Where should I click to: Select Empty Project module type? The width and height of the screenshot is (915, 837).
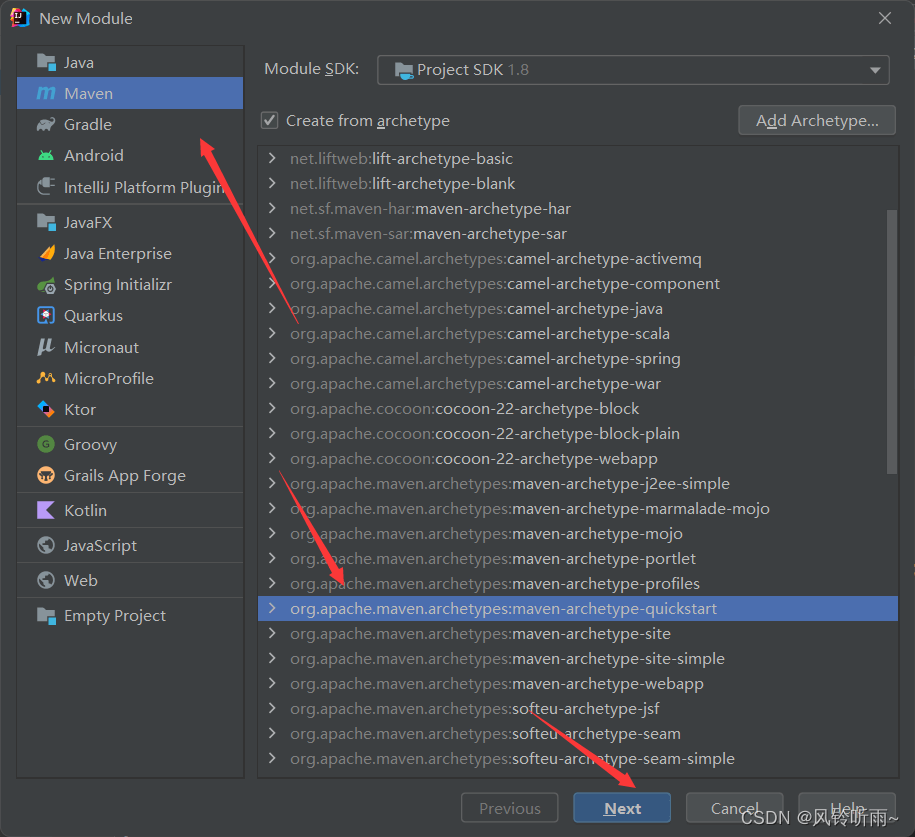pos(114,616)
